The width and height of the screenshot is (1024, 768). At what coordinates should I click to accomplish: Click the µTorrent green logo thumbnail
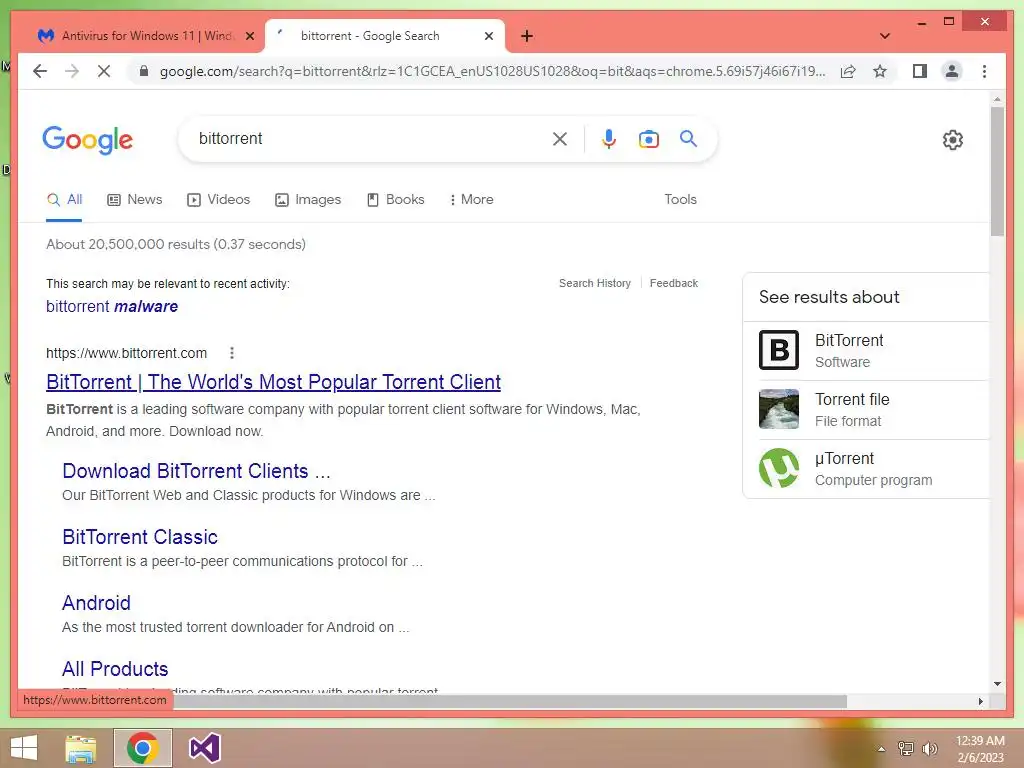(x=778, y=468)
